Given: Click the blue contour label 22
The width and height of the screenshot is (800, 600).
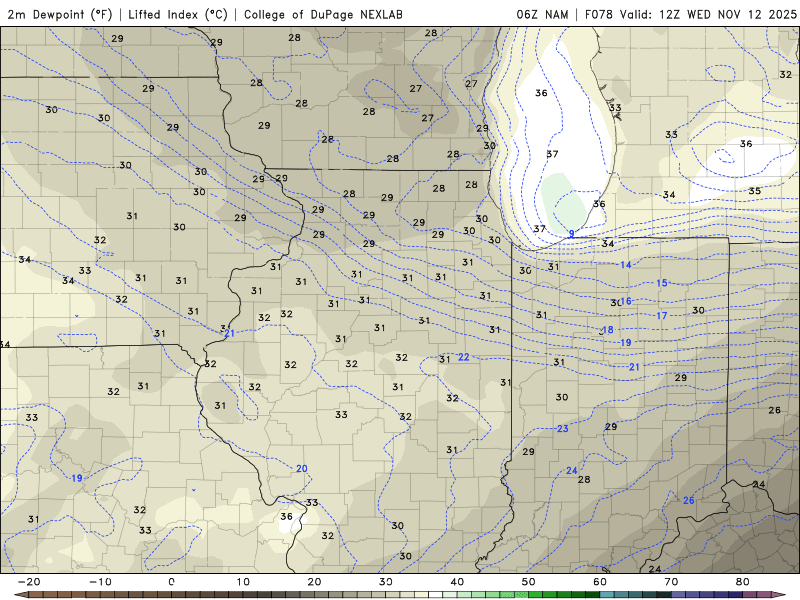Looking at the screenshot, I should [464, 357].
